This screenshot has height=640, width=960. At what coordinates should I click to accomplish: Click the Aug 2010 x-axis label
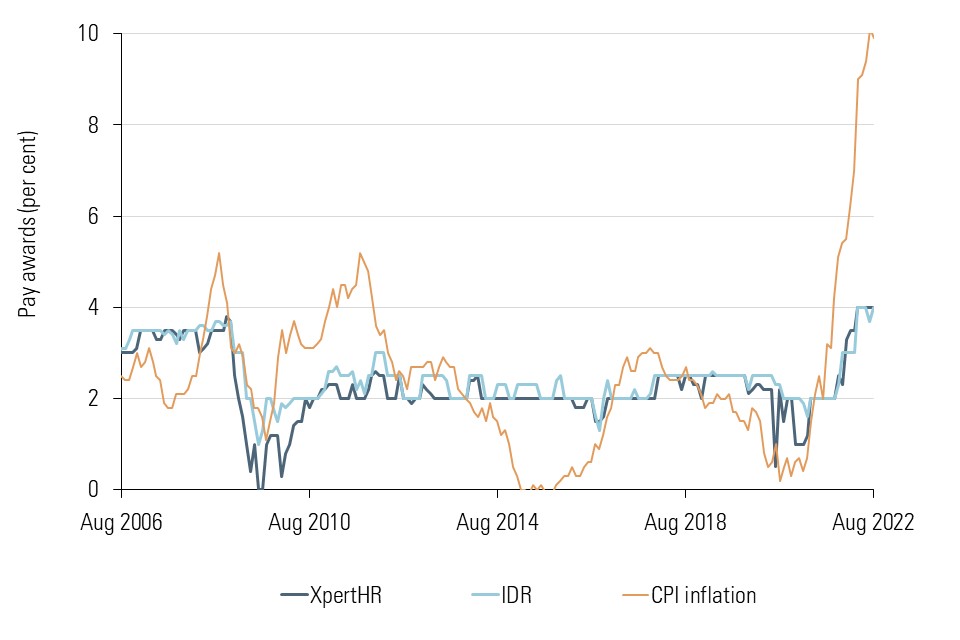(309, 522)
